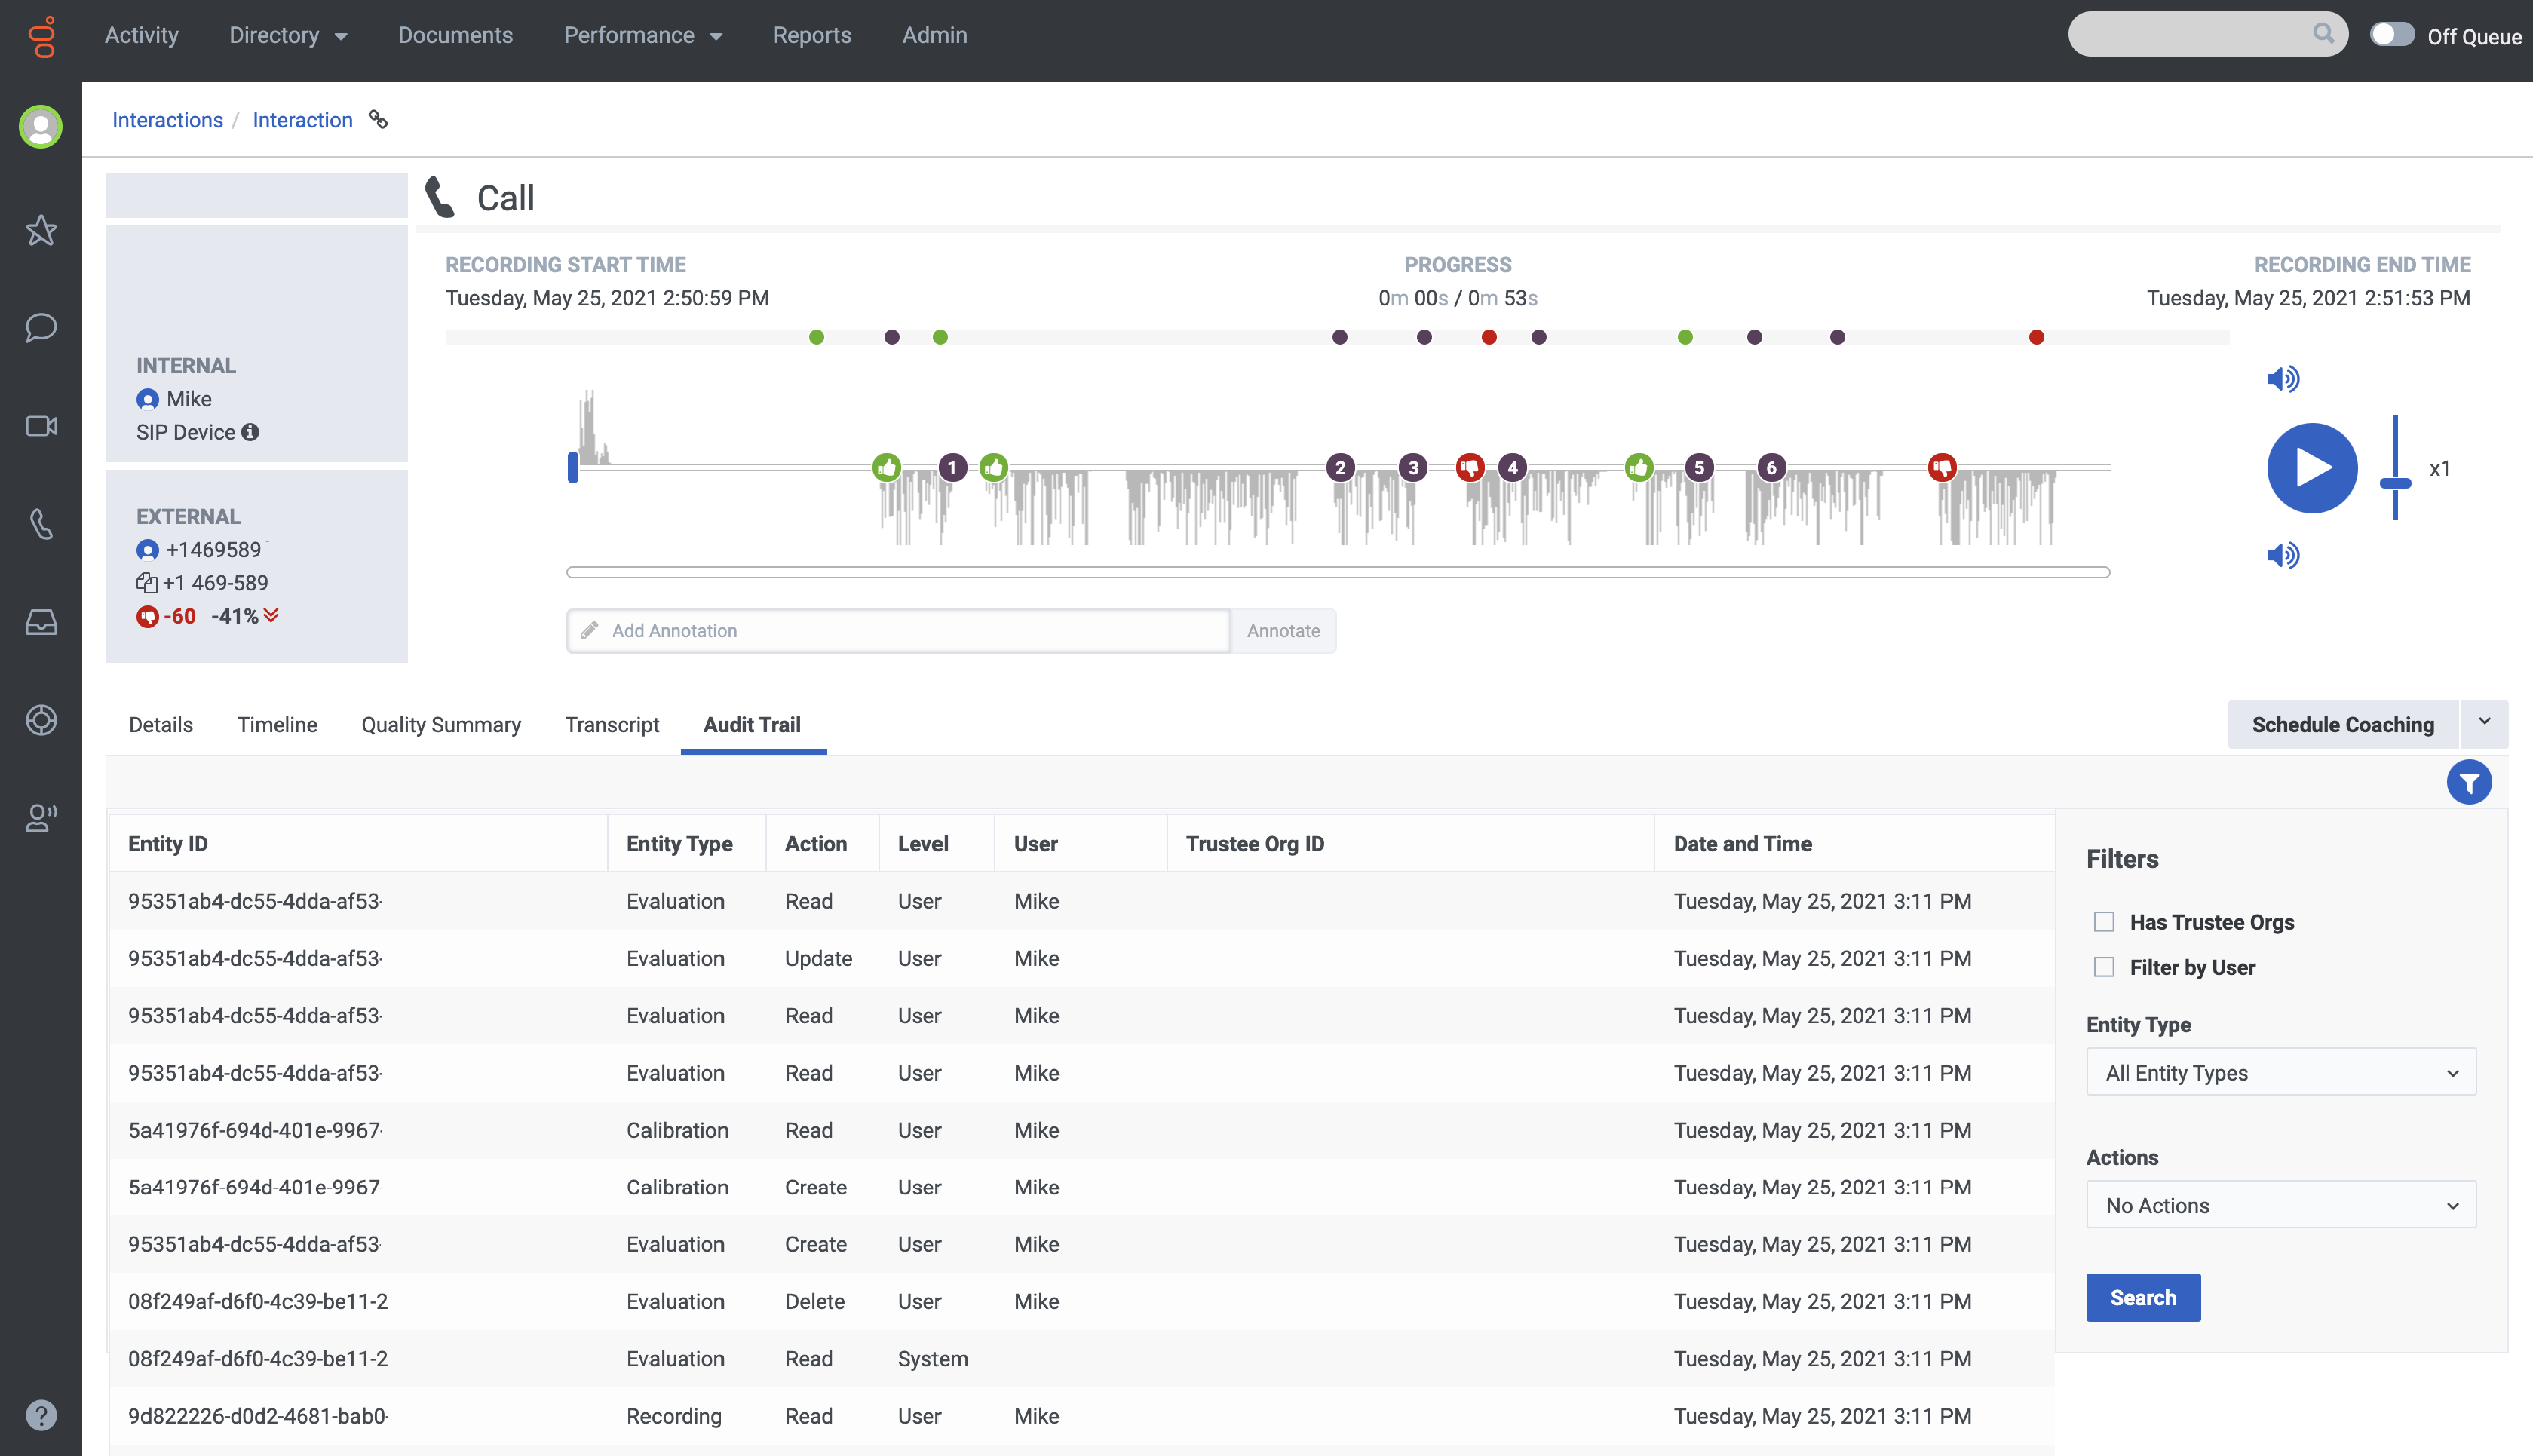This screenshot has width=2533, height=1456.
Task: Click the Search filters button
Action: click(x=2143, y=1297)
